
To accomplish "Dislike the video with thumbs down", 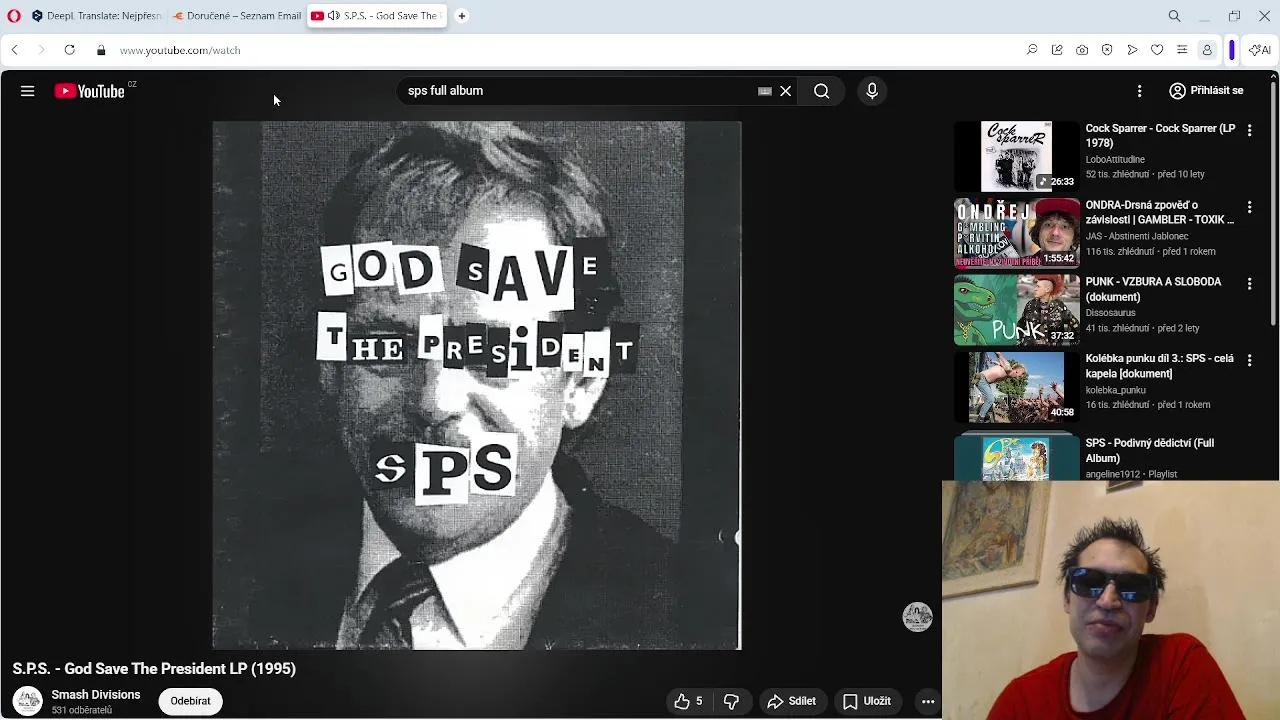I will pyautogui.click(x=731, y=702).
